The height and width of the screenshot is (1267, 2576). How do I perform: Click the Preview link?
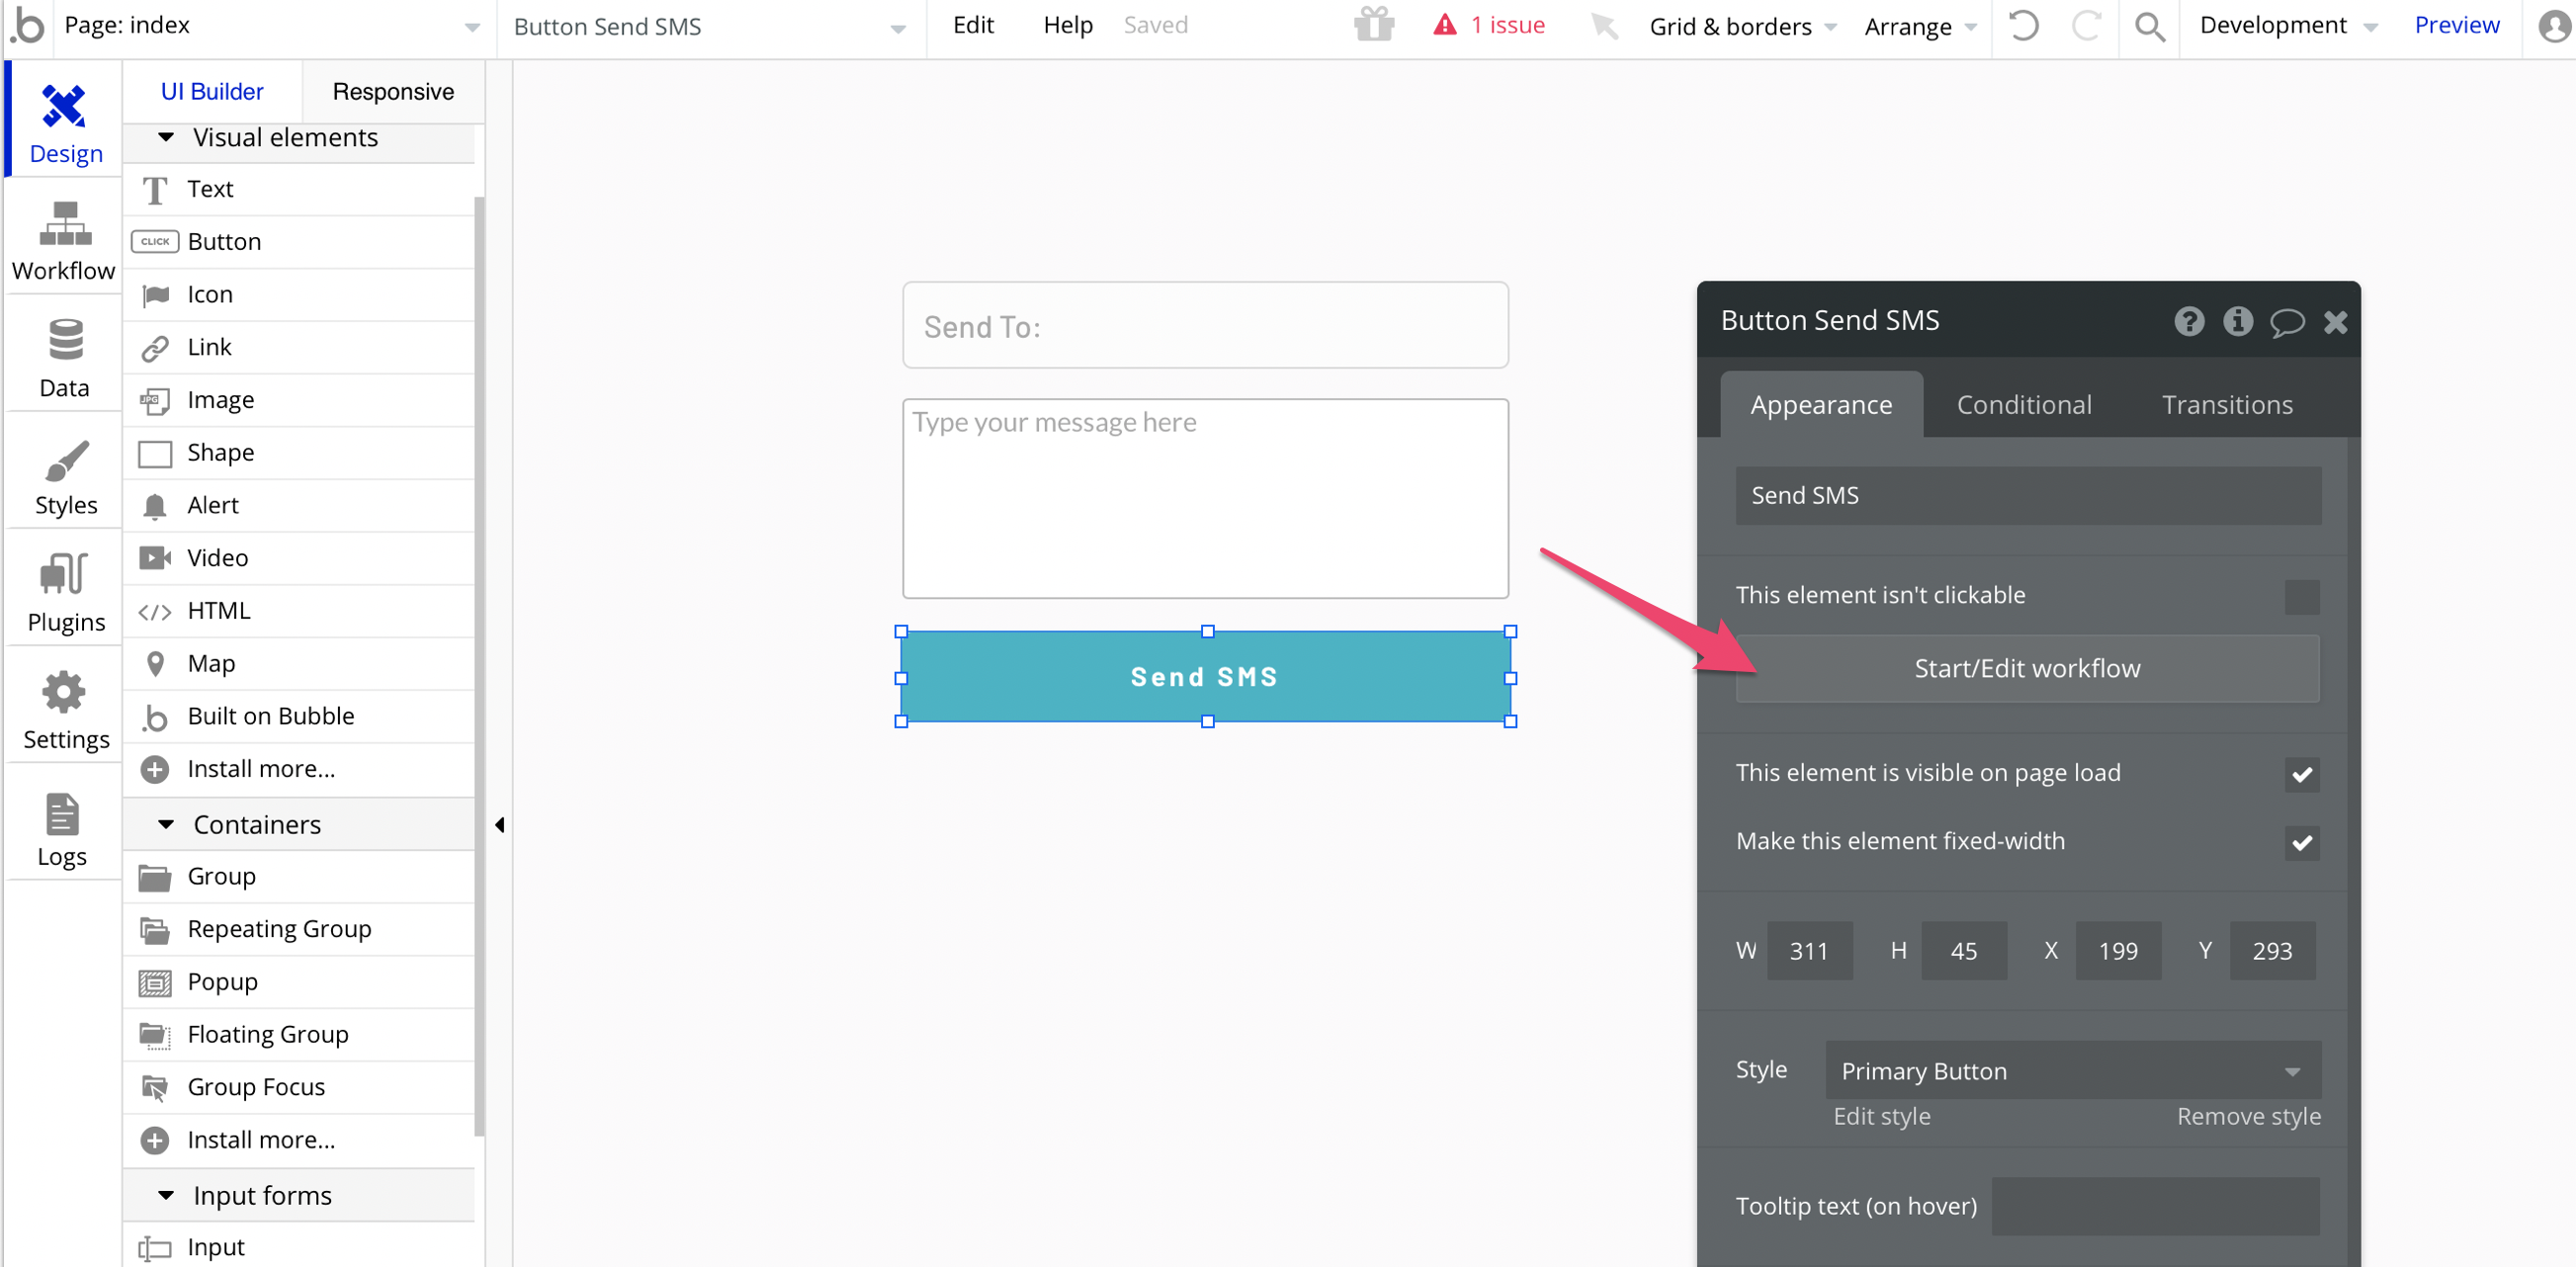point(2456,25)
